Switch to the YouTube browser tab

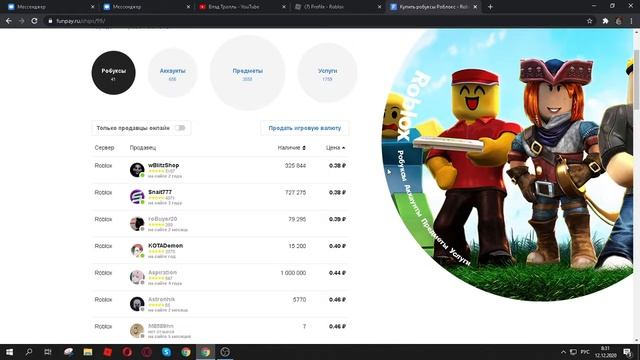click(241, 7)
